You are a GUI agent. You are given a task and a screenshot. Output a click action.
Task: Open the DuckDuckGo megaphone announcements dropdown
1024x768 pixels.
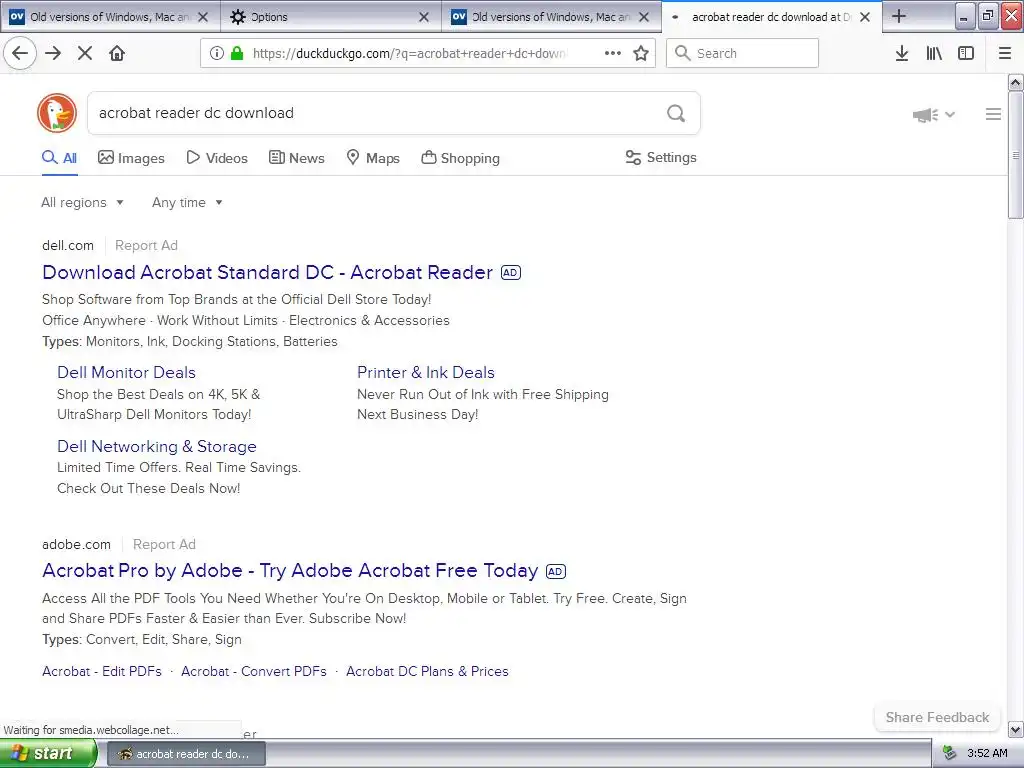click(934, 115)
